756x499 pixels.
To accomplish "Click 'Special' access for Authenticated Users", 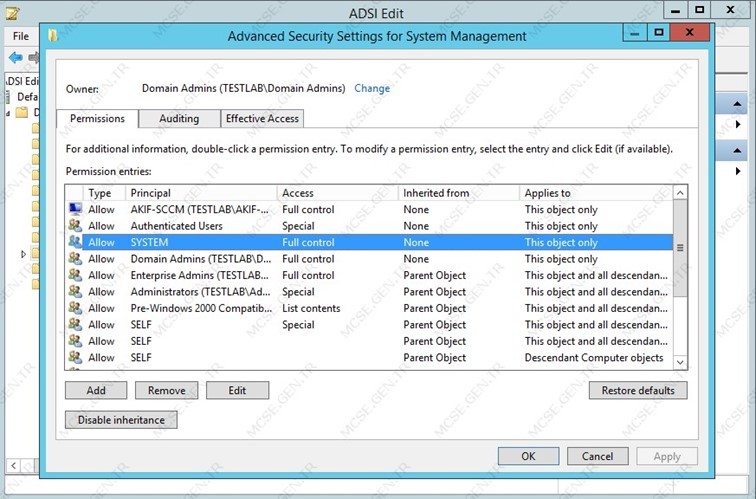I will (298, 226).
